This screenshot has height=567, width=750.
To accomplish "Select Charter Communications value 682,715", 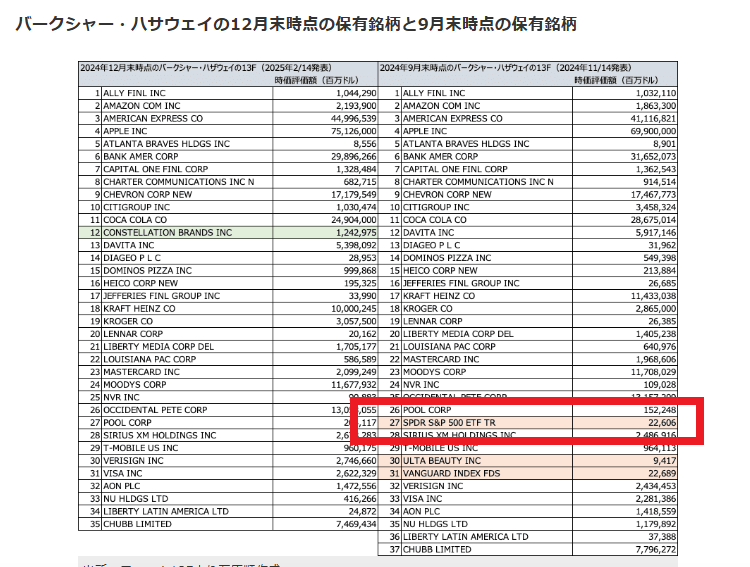I will point(360,182).
